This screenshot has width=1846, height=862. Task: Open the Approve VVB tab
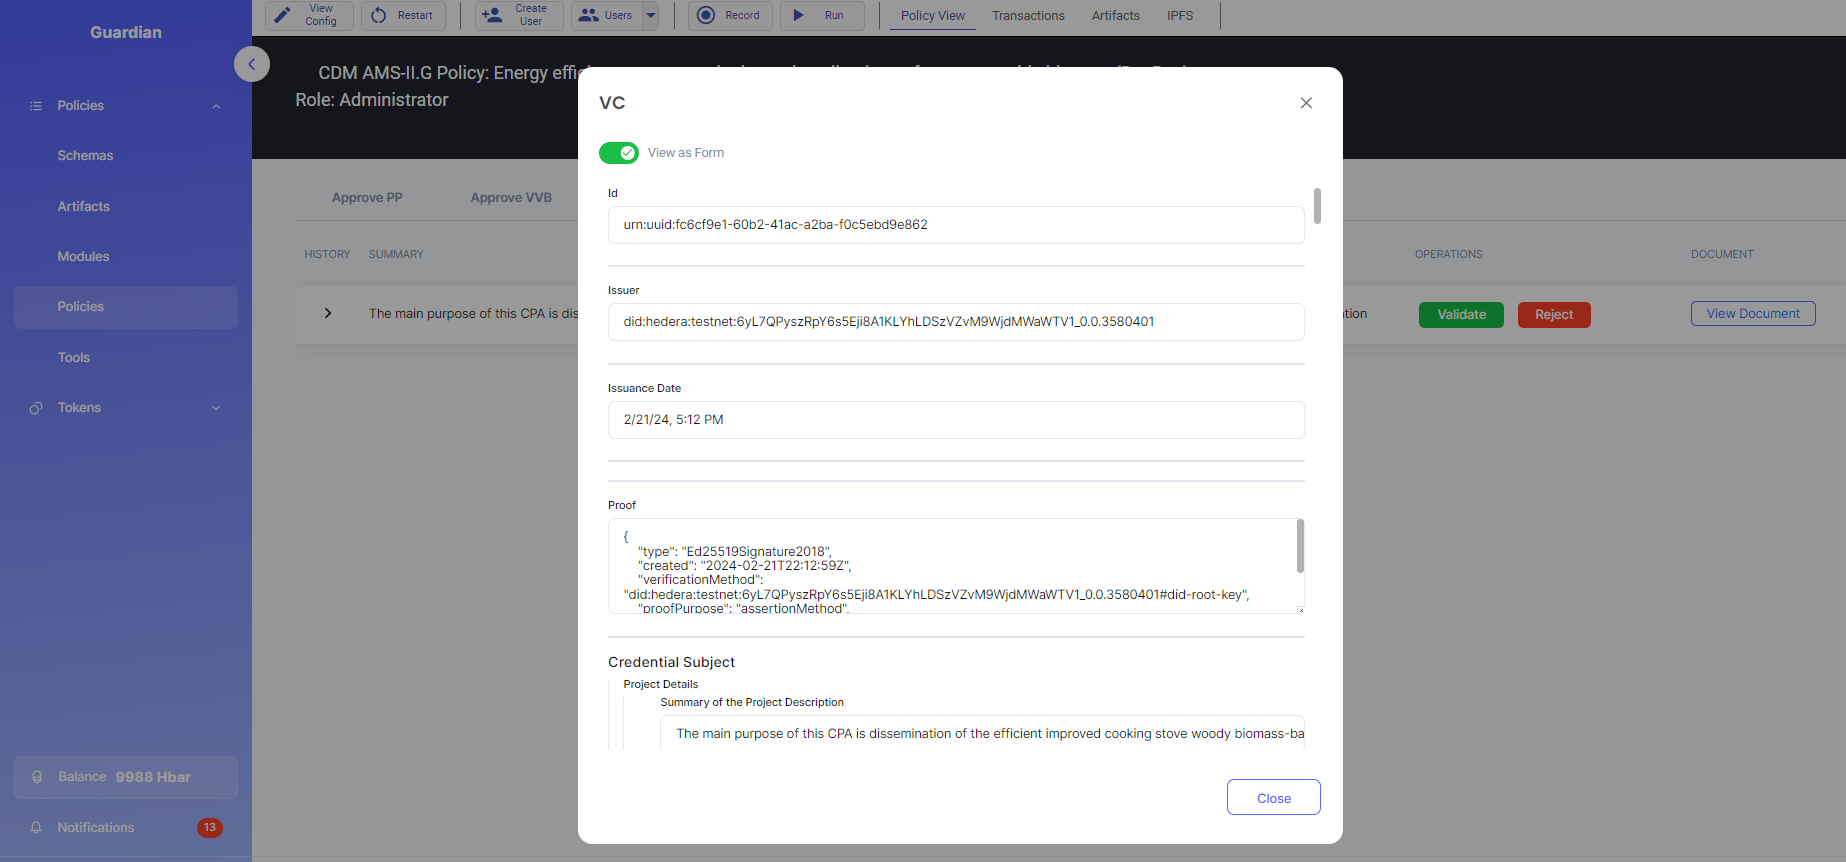(511, 197)
